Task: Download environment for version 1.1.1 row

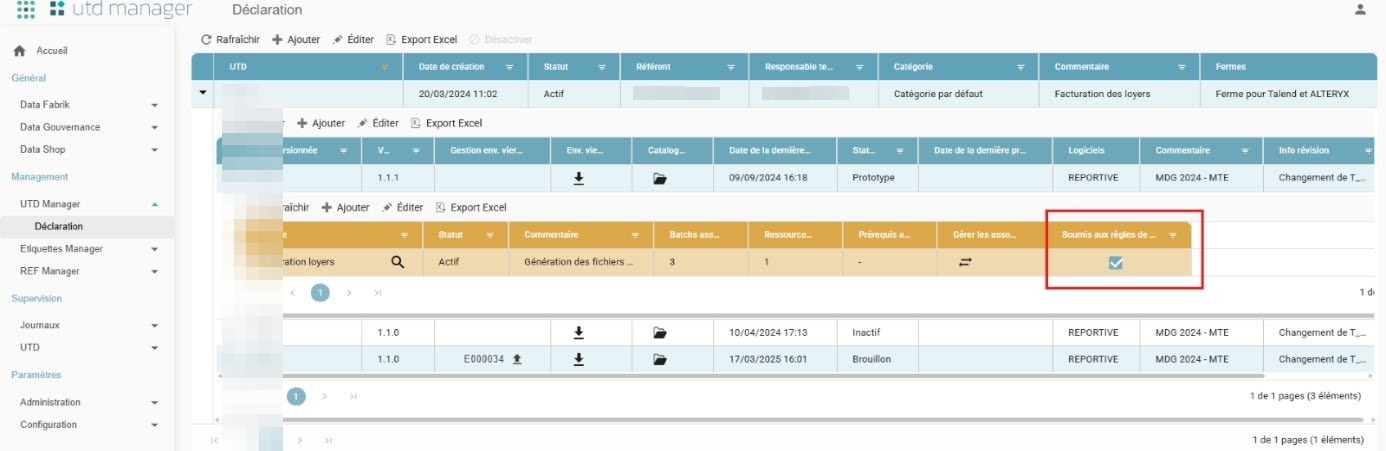Action: point(578,178)
